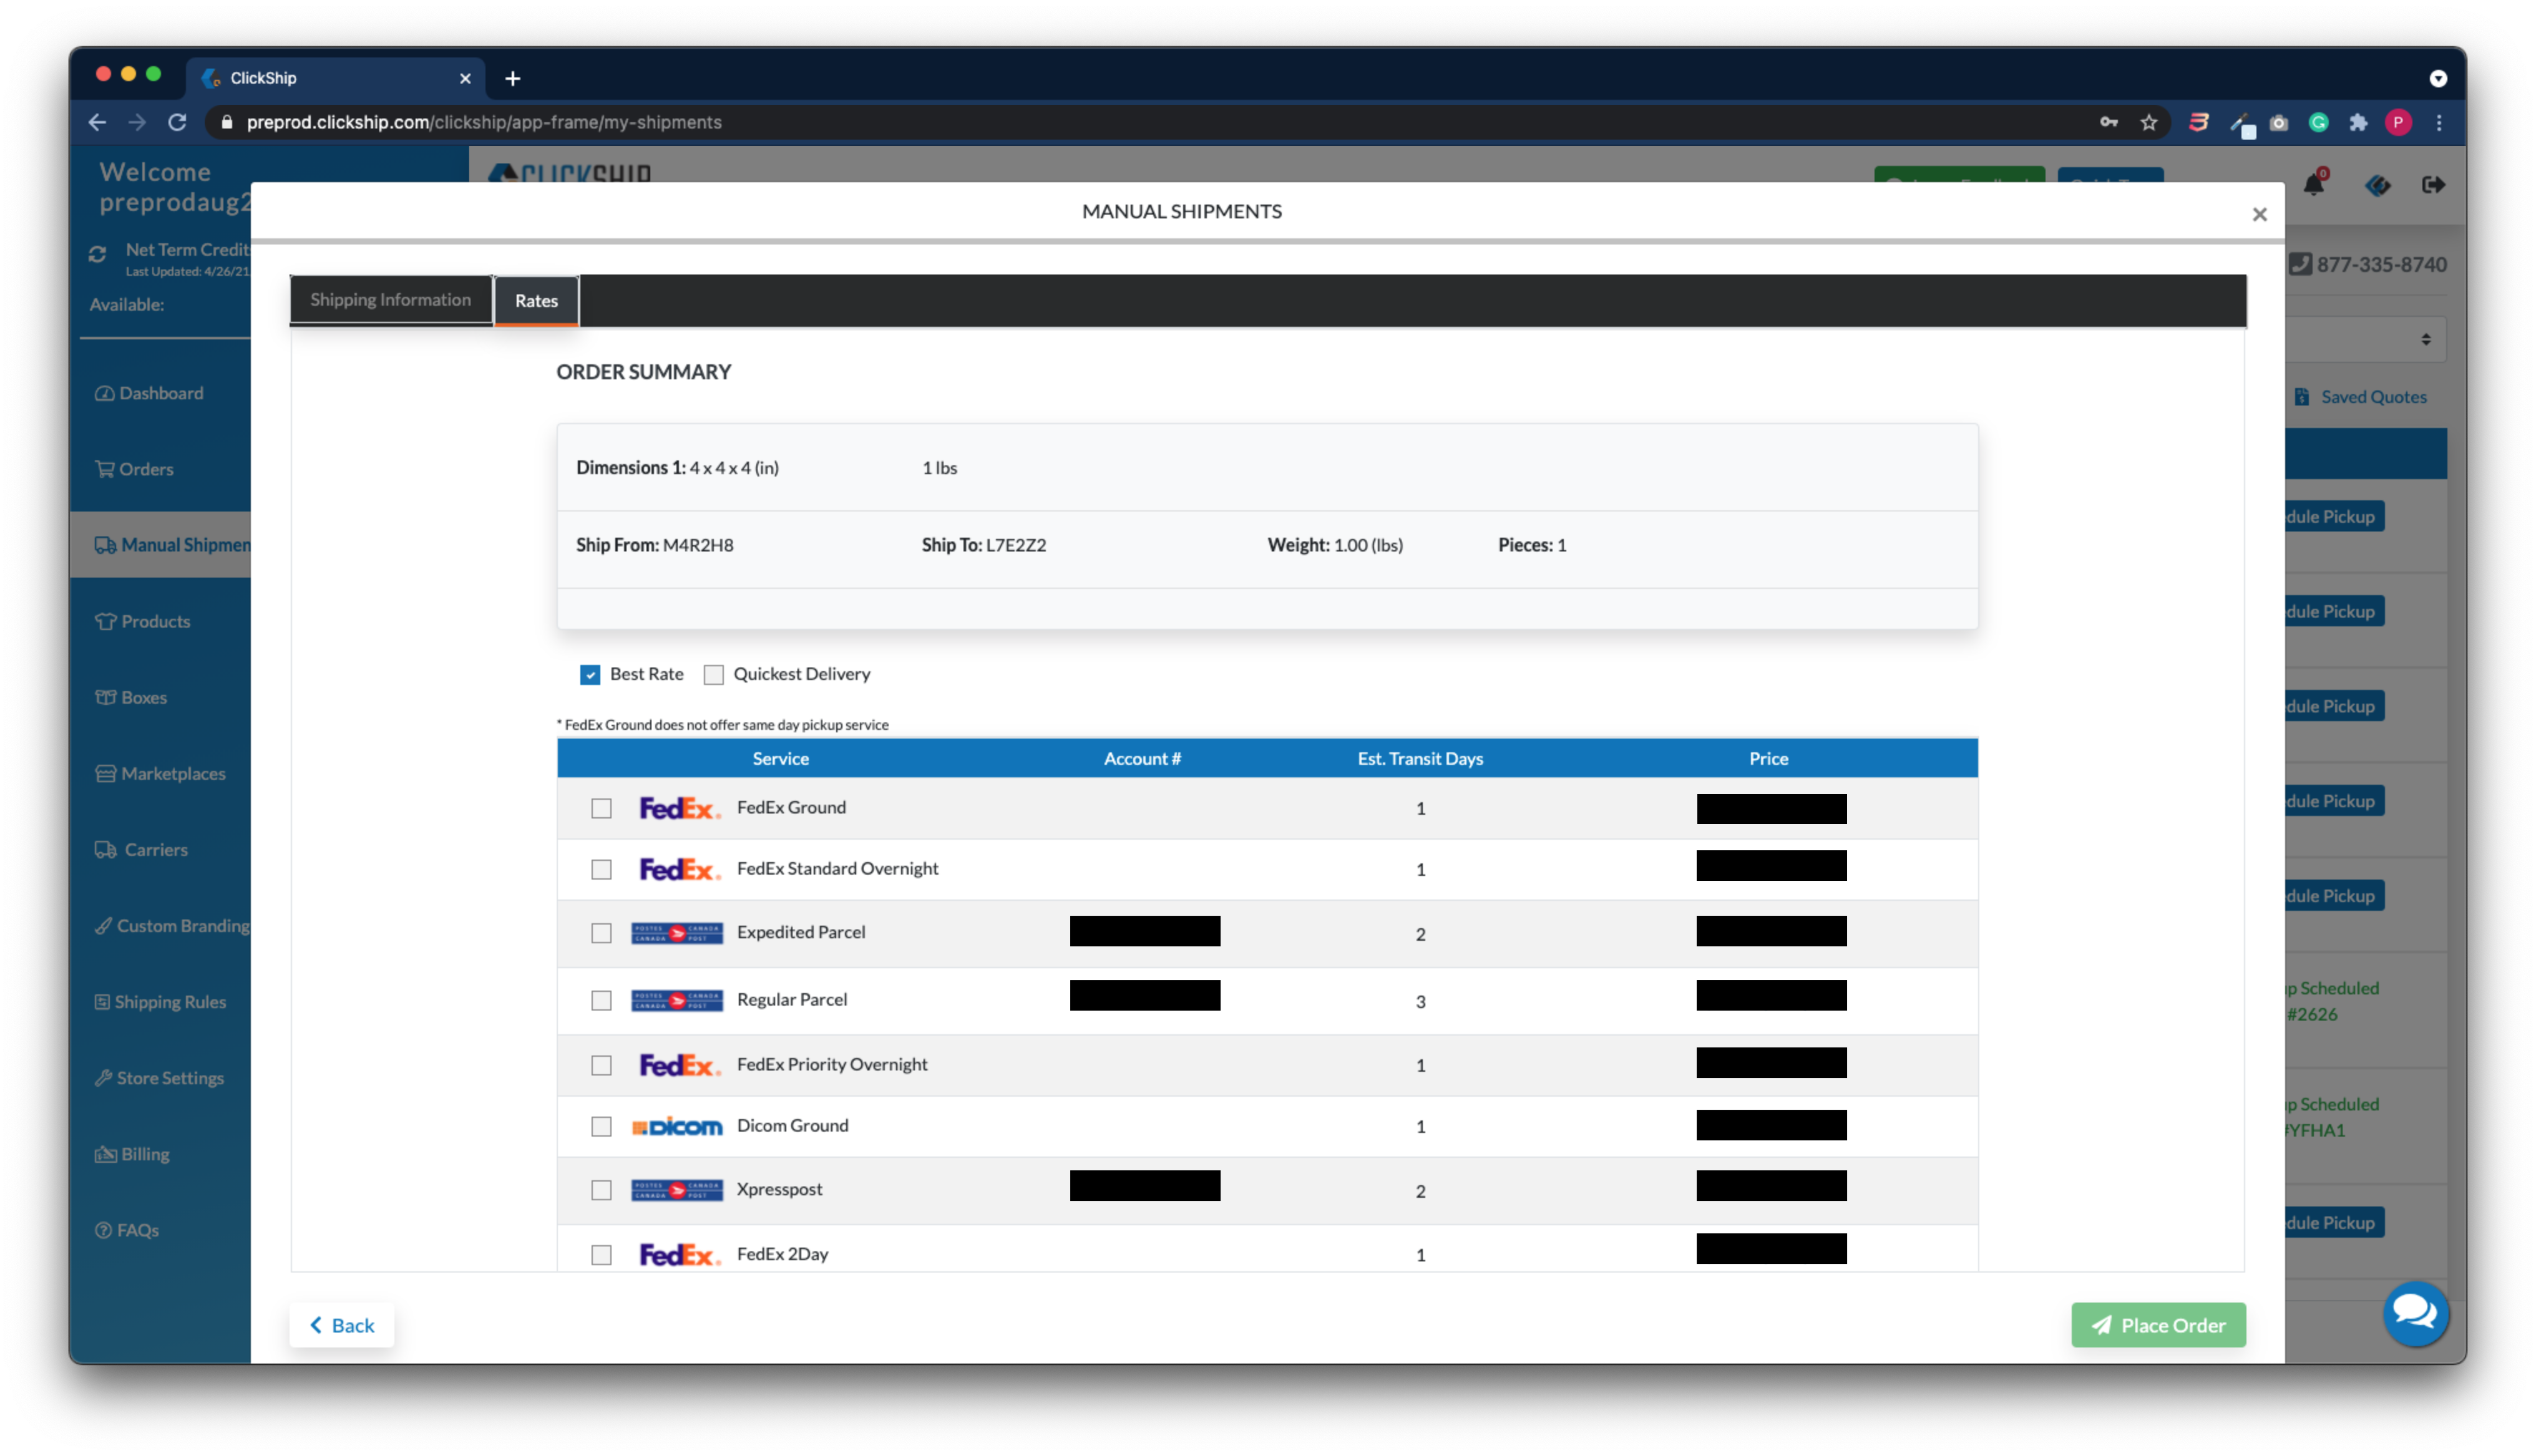Enable the Quickest Delivery checkbox
2536x1456 pixels.
tap(713, 675)
